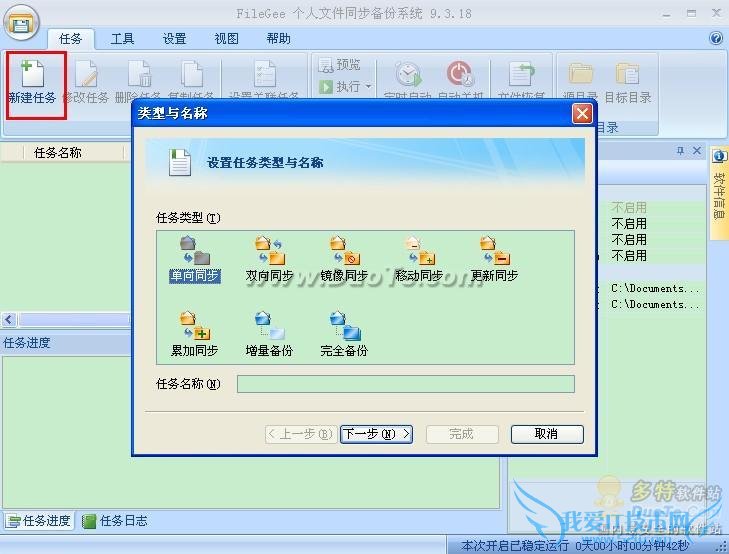This screenshot has height=554, width=729.
Task: Click the New Task (新建任务) icon
Action: pyautogui.click(x=33, y=74)
